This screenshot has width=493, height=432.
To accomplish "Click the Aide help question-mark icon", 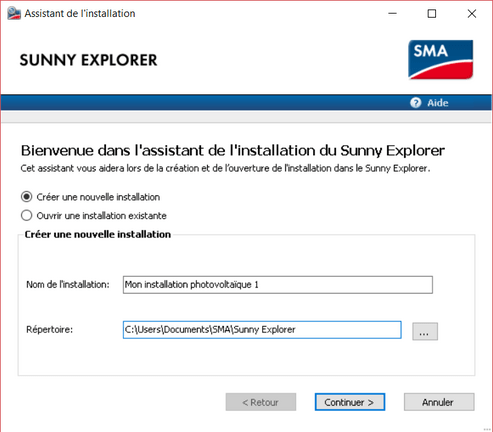I will [416, 103].
